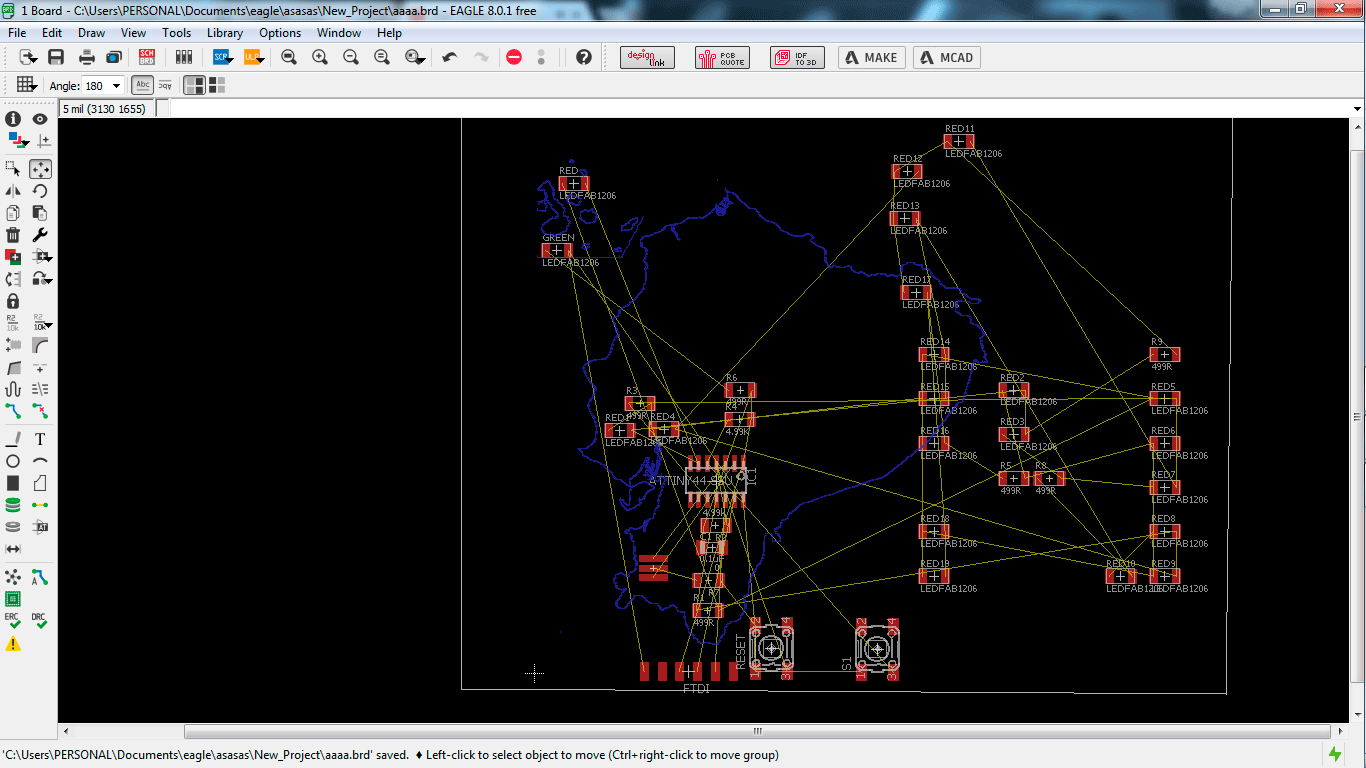Image resolution: width=1366 pixels, height=768 pixels.
Task: Click the MCAD button
Action: [946, 57]
